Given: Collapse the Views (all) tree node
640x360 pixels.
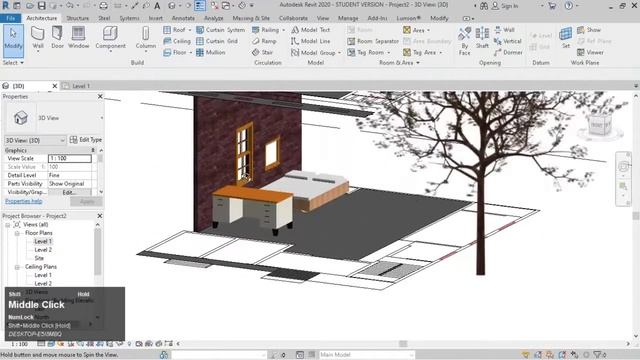Looking at the screenshot, I should (x=7, y=225).
